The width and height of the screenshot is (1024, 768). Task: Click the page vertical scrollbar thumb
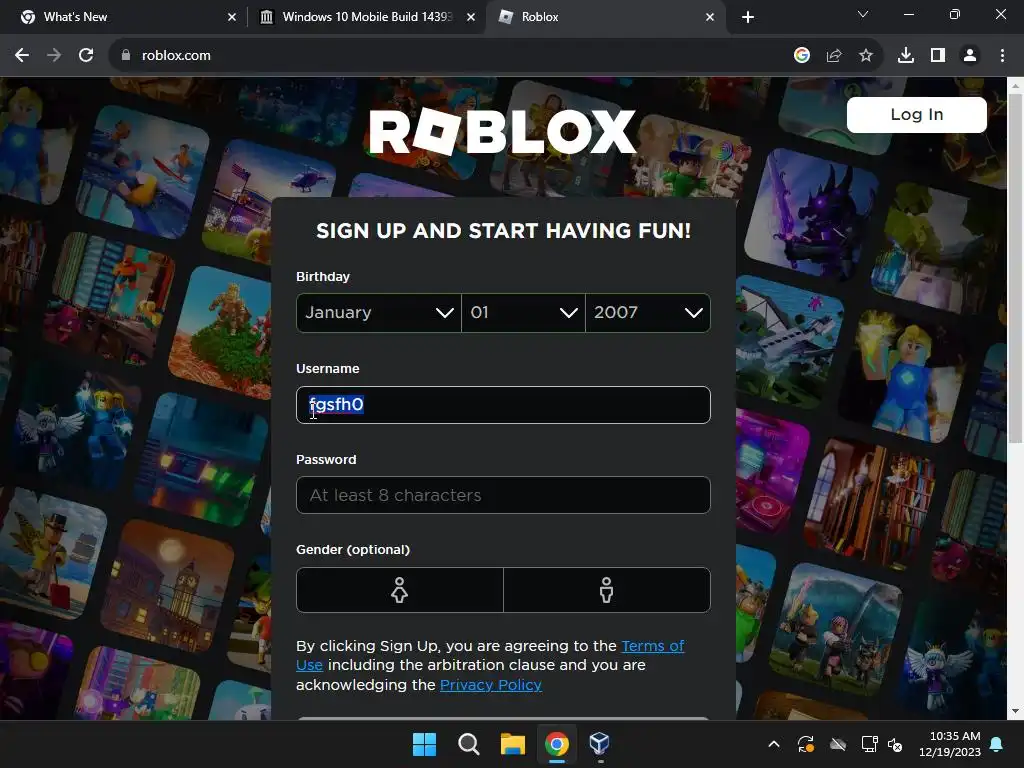(1015, 268)
